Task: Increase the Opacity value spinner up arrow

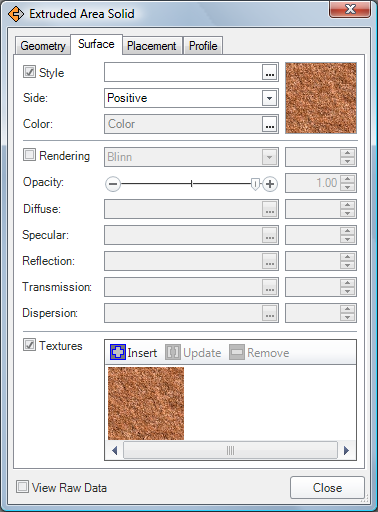Action: tap(348, 179)
